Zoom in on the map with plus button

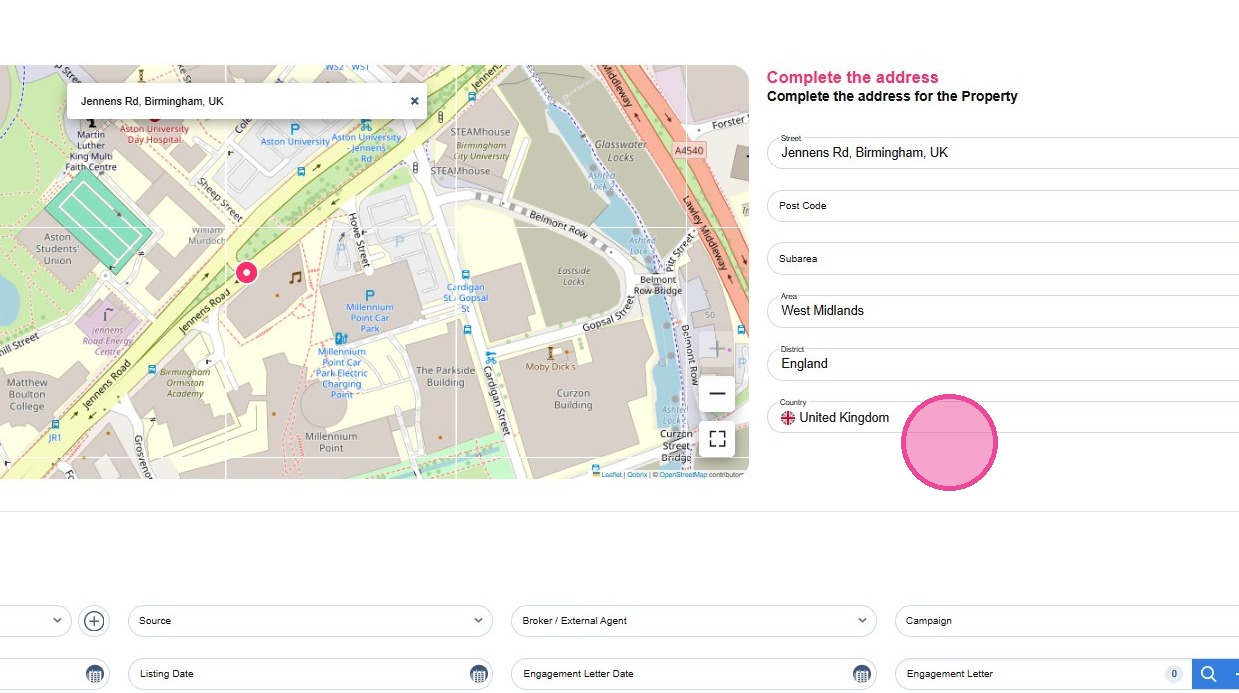[x=717, y=348]
